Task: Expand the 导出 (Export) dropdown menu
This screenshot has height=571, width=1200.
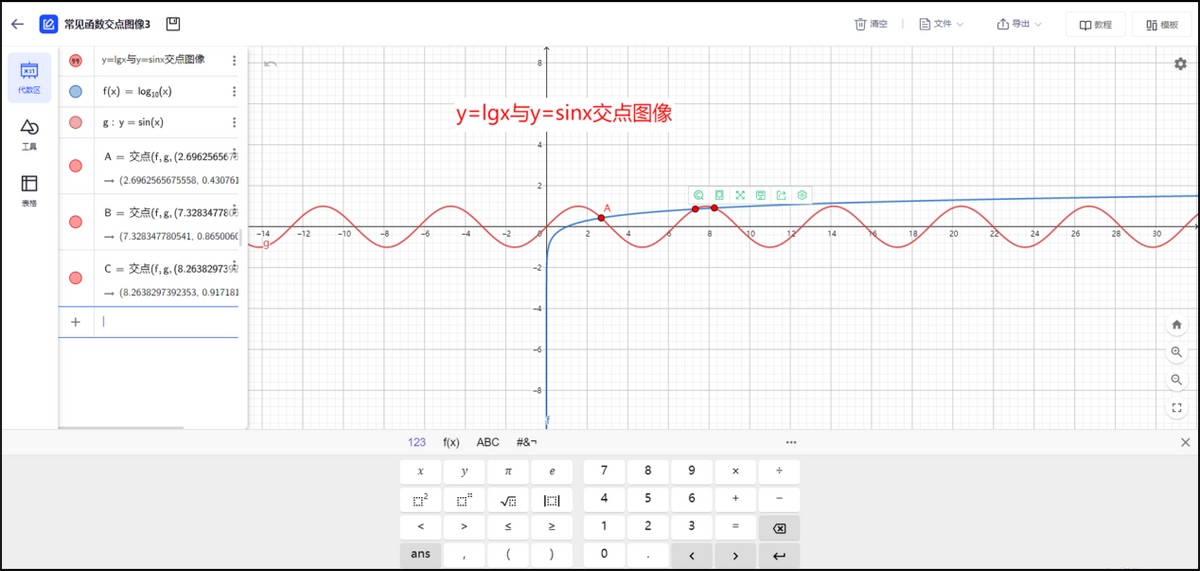Action: 1019,24
